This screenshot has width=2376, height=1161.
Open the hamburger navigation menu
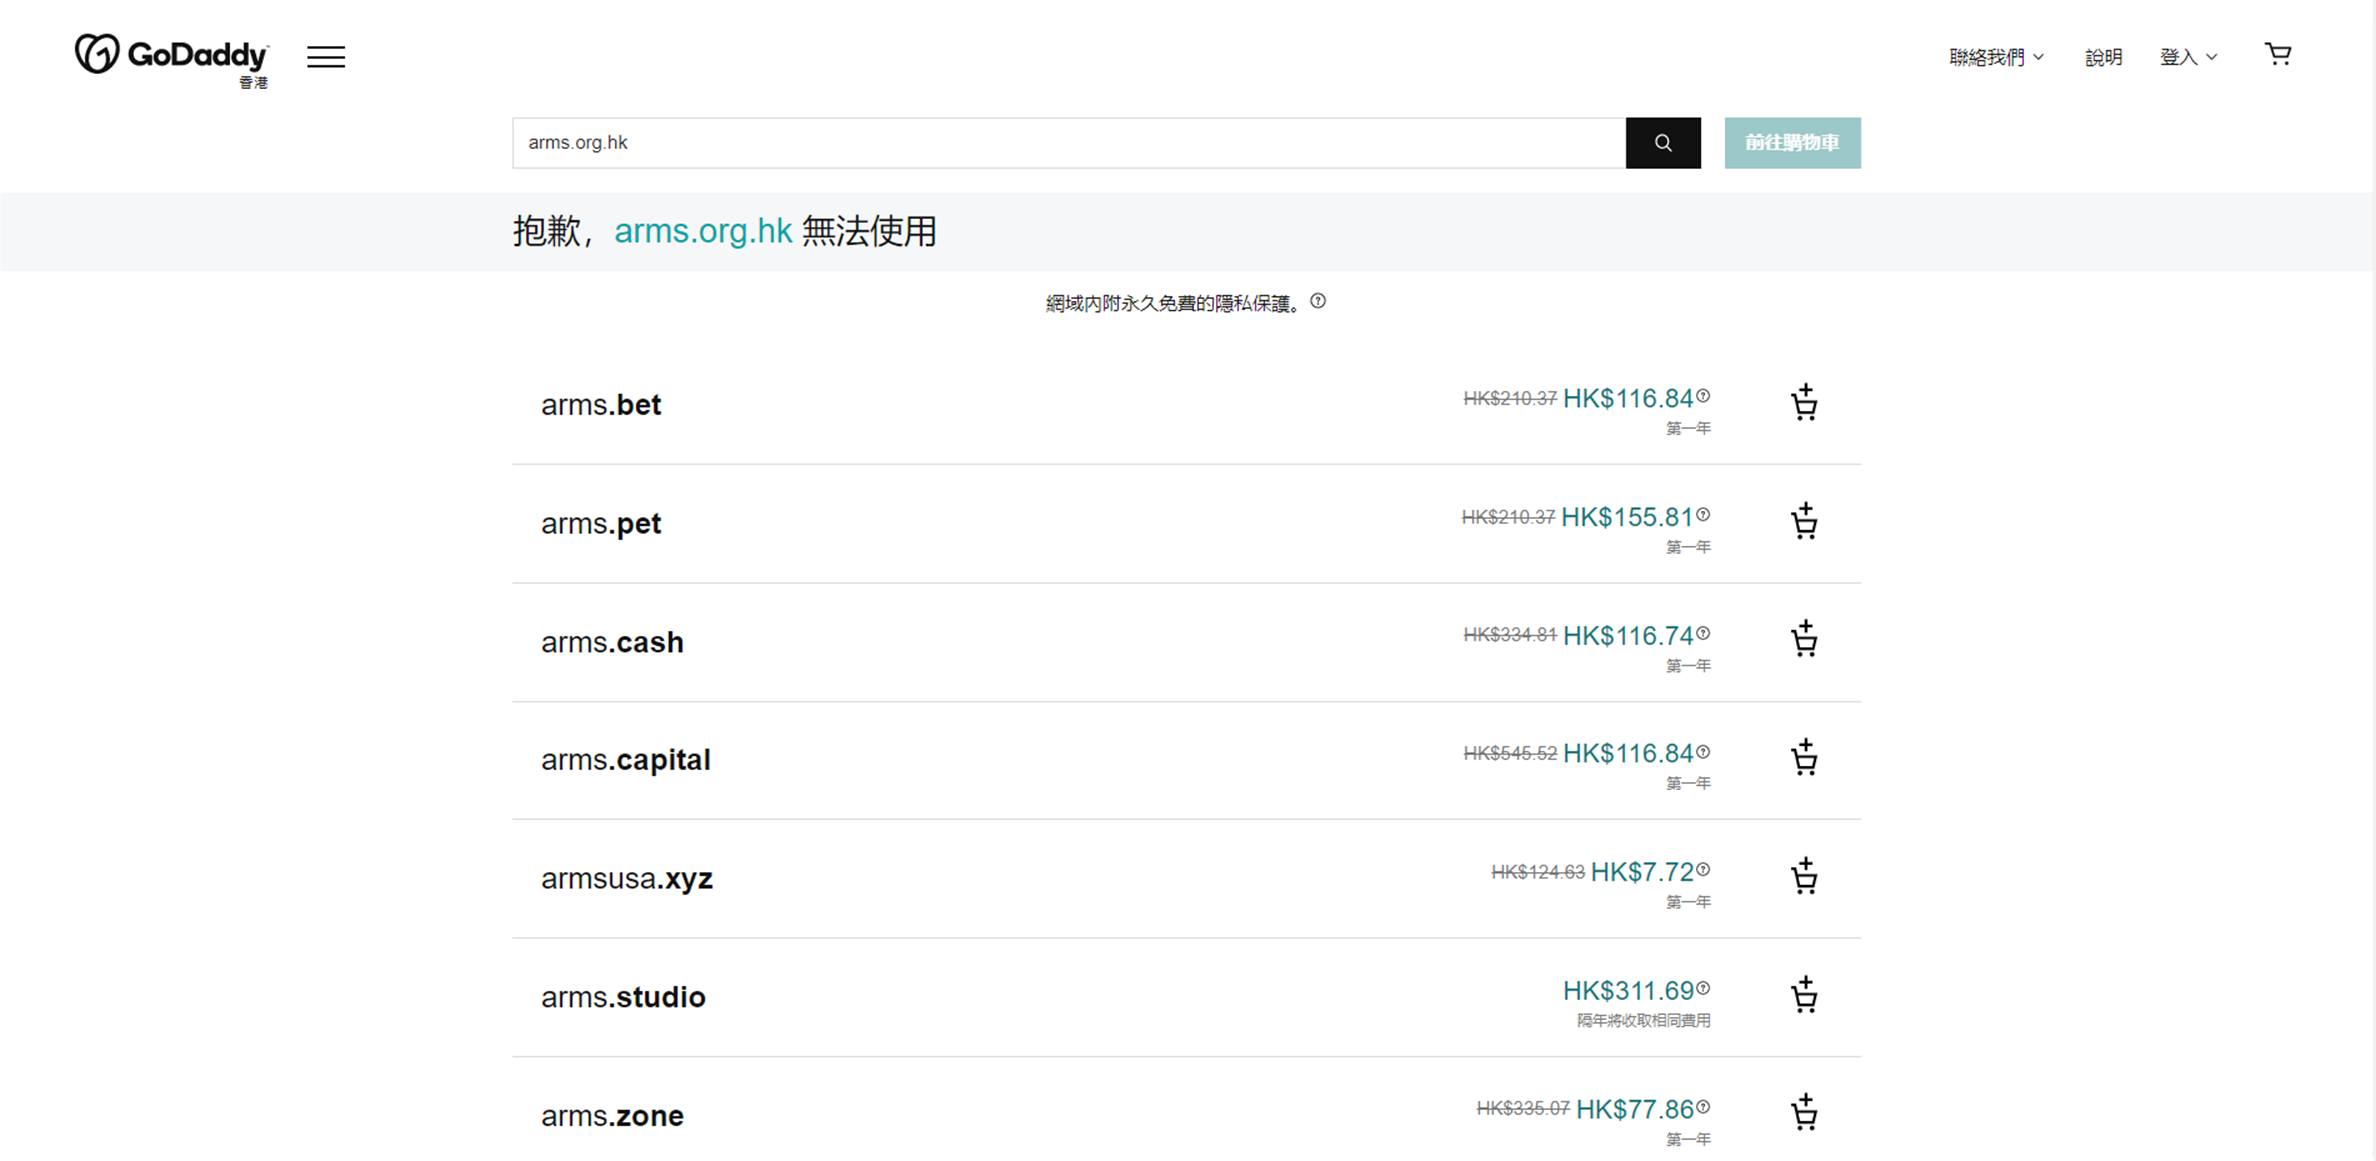pos(326,57)
